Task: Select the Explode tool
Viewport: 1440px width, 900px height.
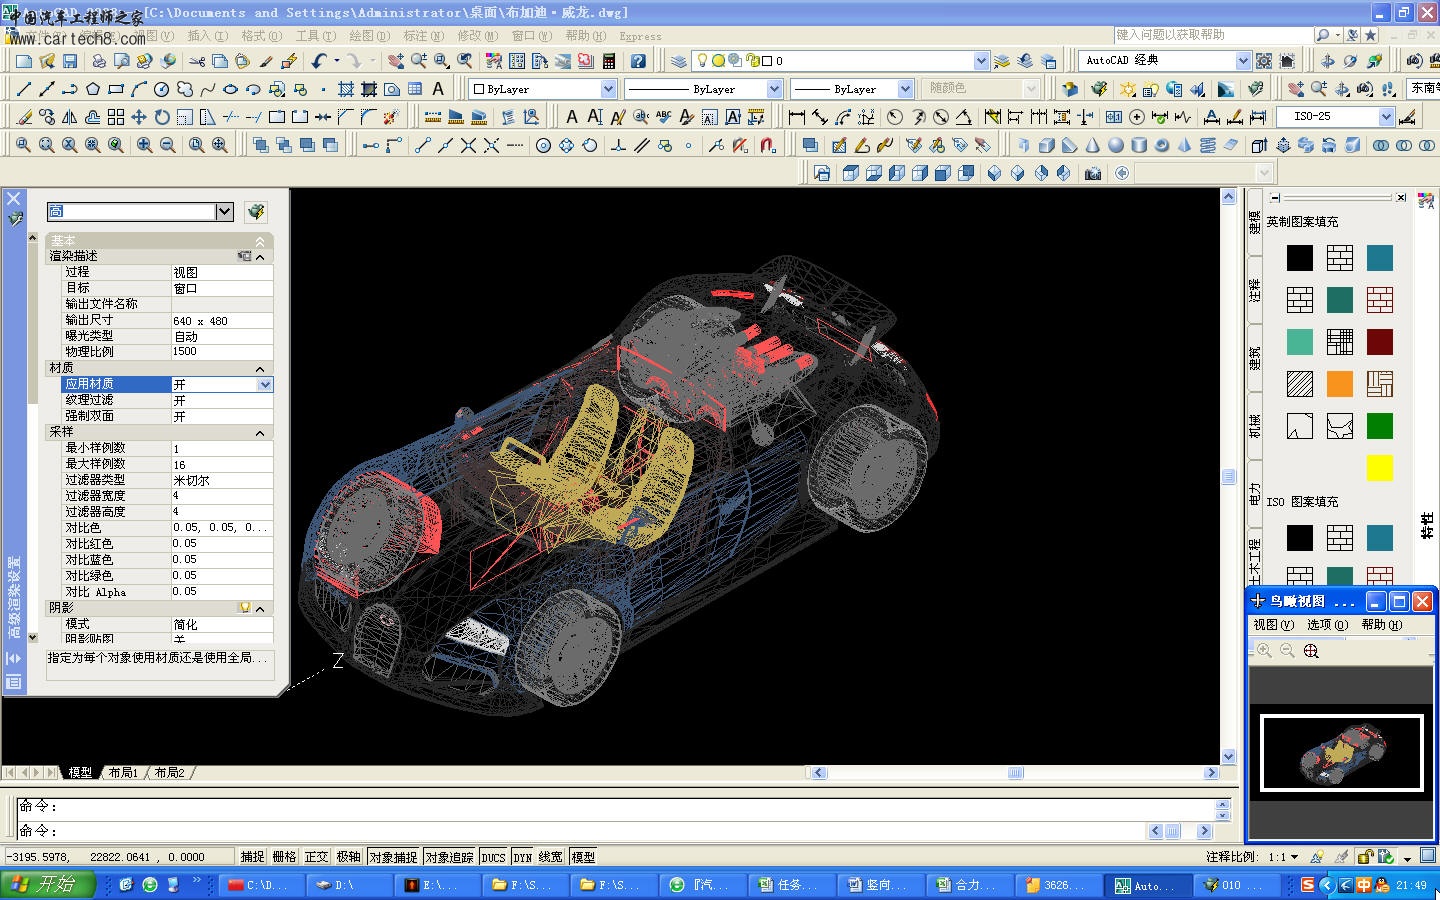Action: tap(391, 117)
